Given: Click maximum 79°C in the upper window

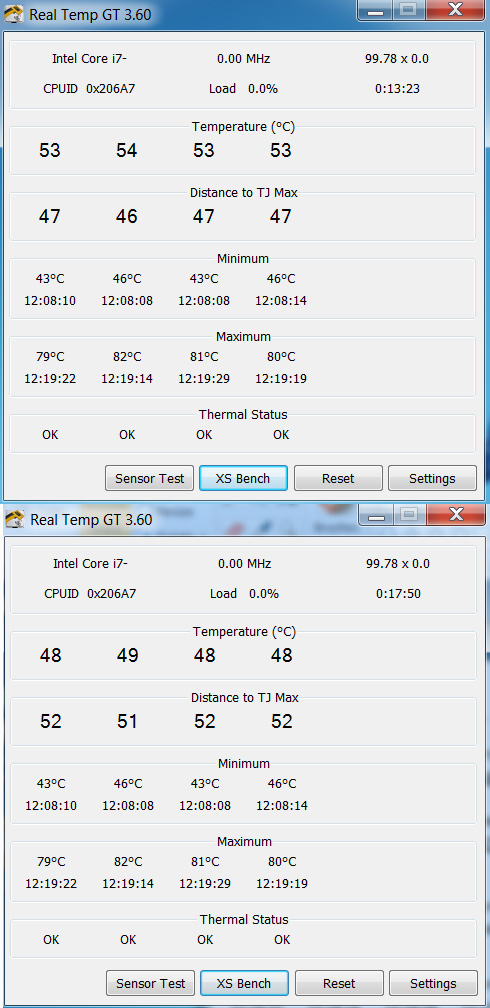Looking at the screenshot, I should click(x=50, y=357).
